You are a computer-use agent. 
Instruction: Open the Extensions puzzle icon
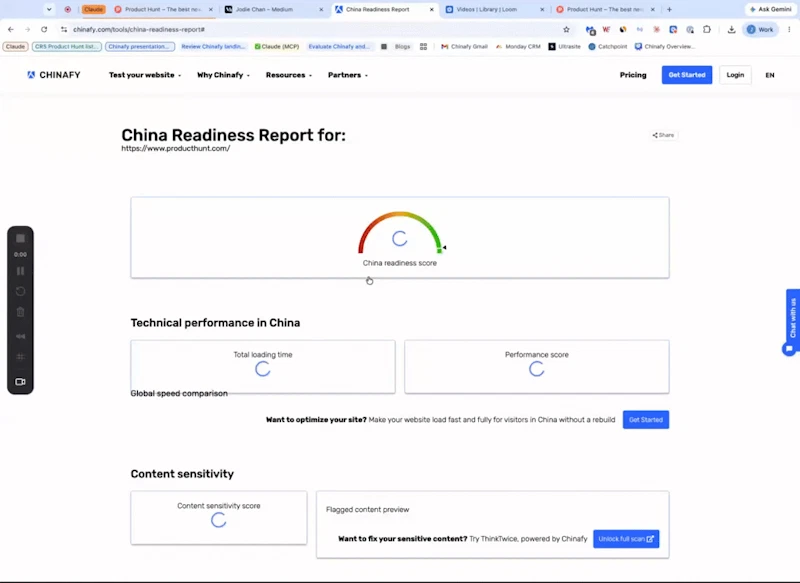coord(707,30)
